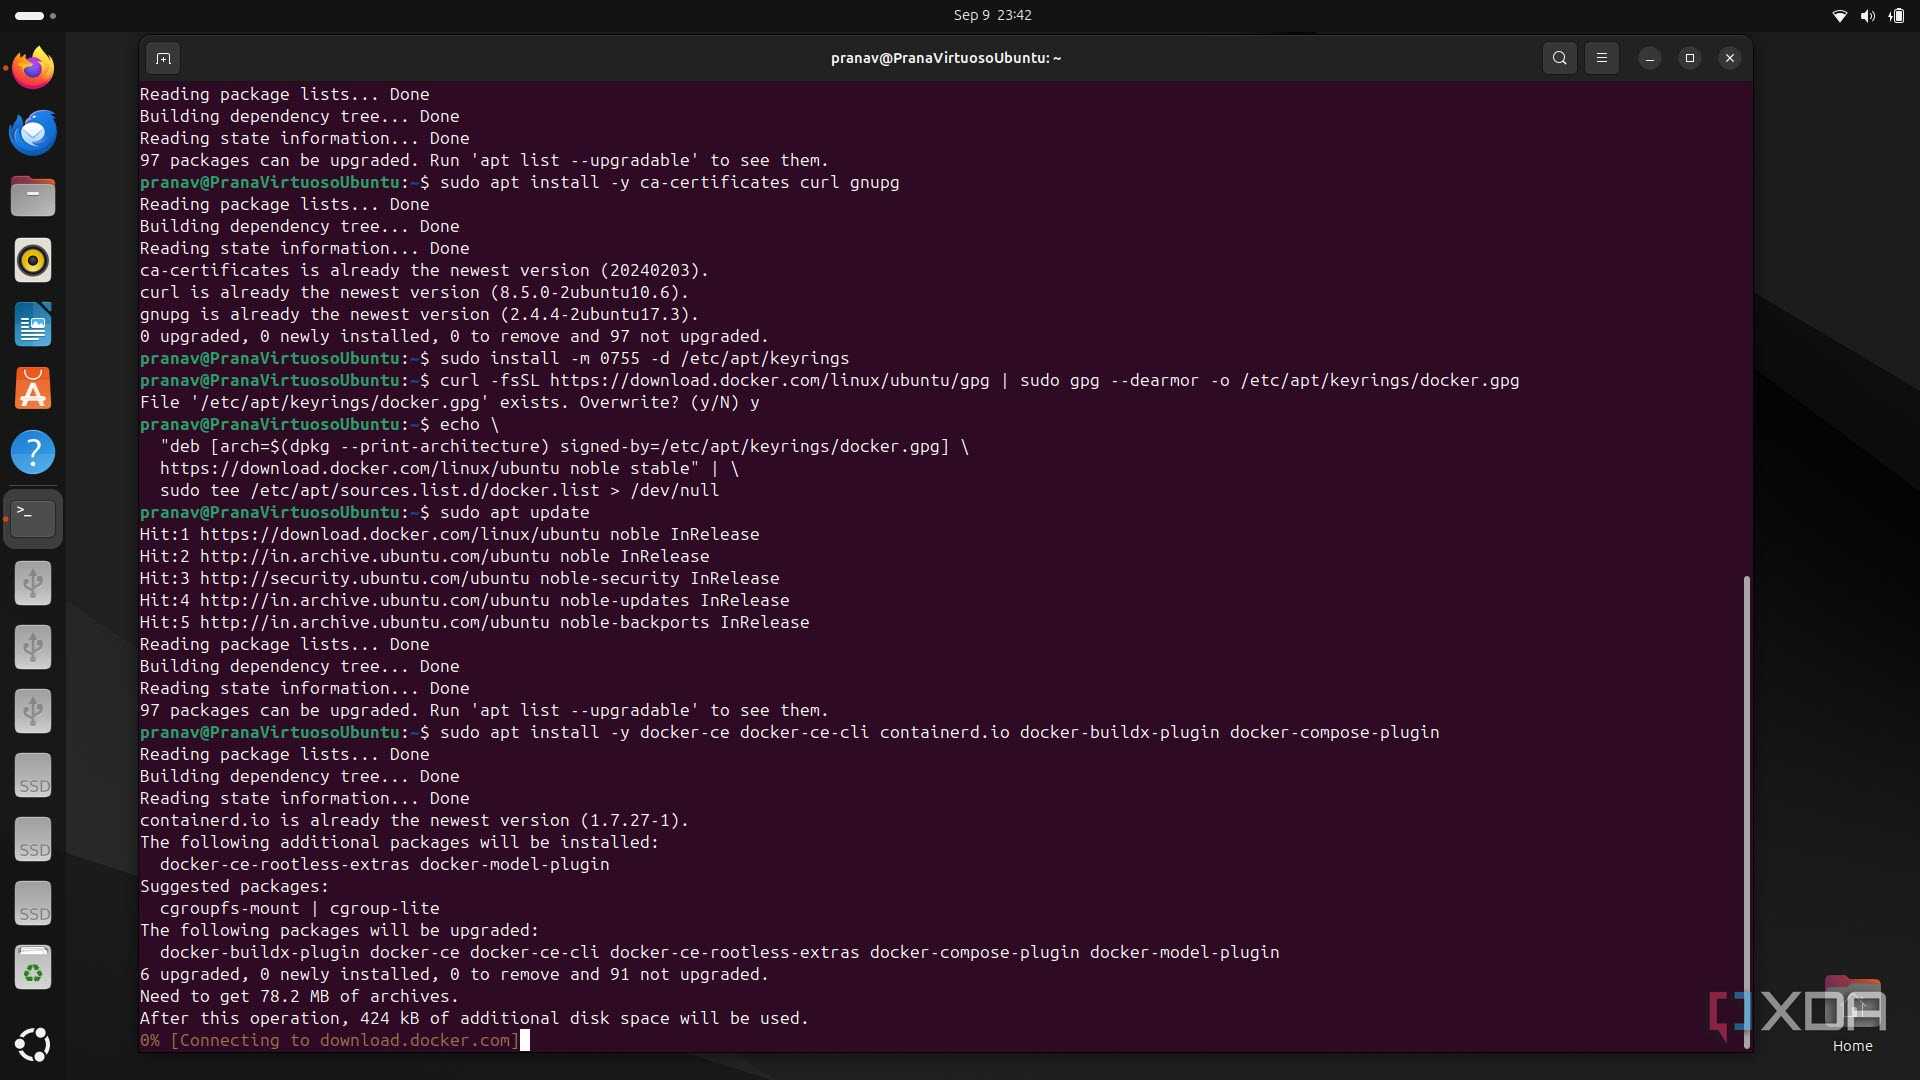Click 'Need to get 78.2 MB of archives.' text
This screenshot has width=1920, height=1080.
click(299, 996)
